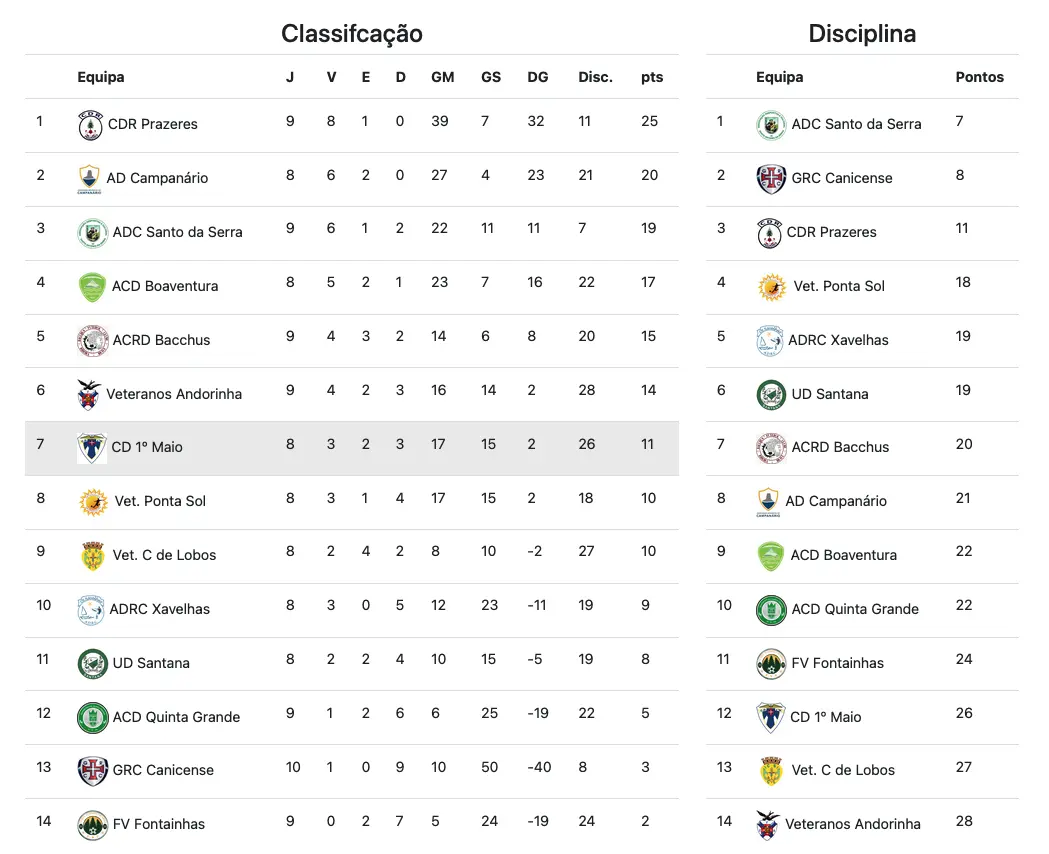
Task: Click the AD Campanário logo in Classificação table
Action: 90,179
